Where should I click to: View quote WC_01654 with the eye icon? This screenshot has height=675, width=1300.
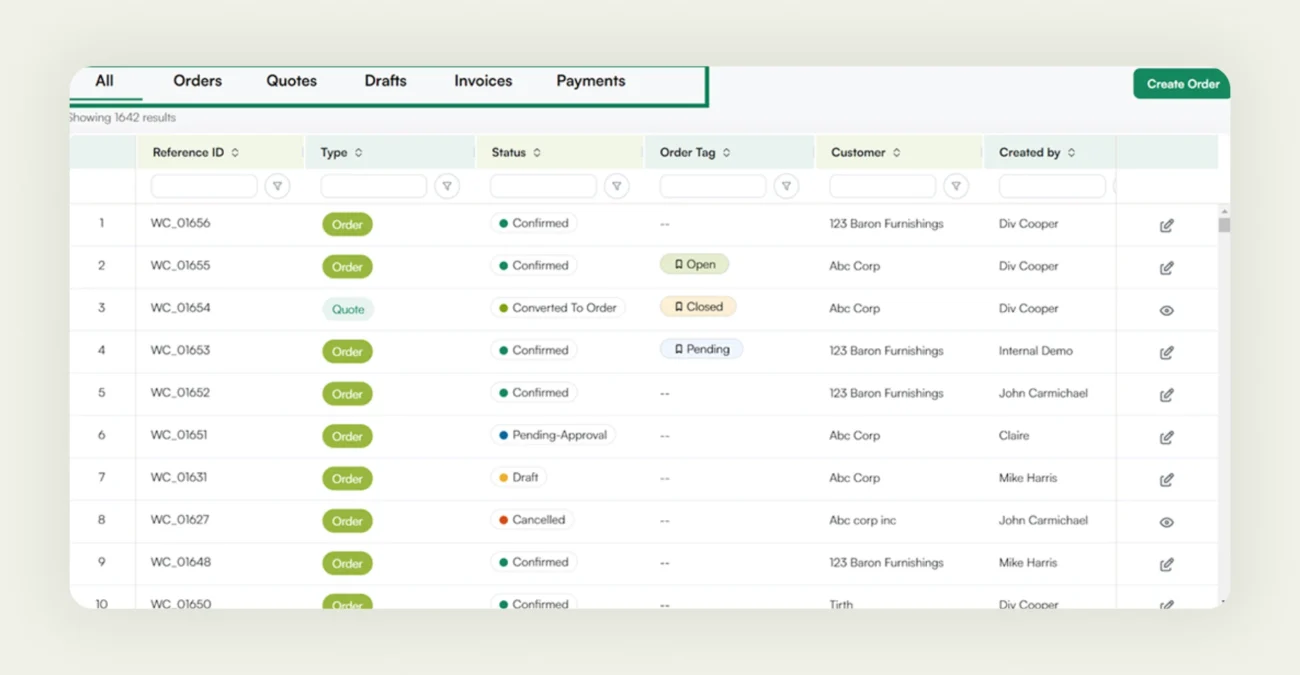pyautogui.click(x=1166, y=311)
